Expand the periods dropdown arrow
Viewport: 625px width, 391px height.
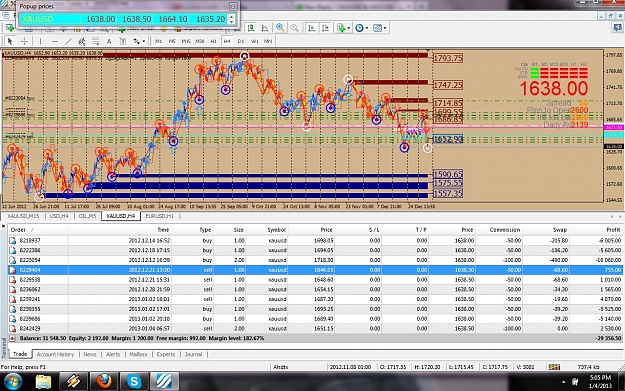[x=367, y=28]
